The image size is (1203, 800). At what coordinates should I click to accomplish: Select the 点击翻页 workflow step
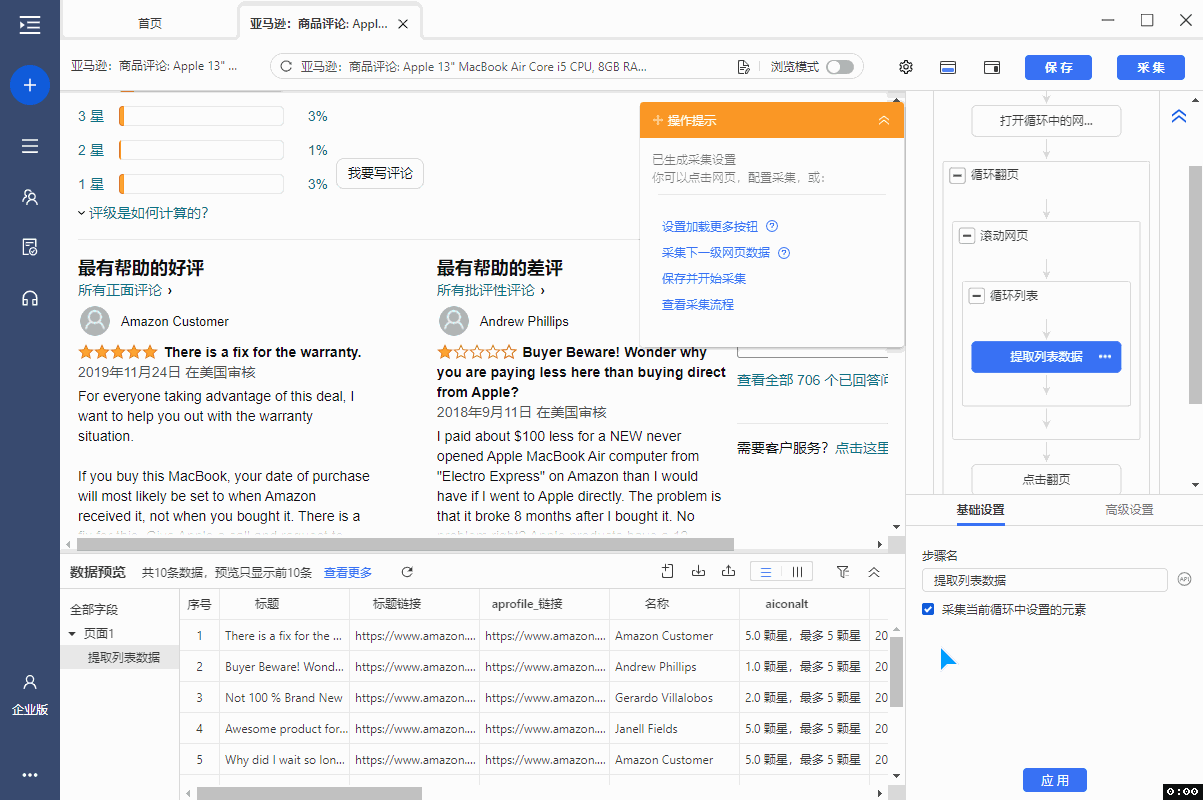point(1046,479)
